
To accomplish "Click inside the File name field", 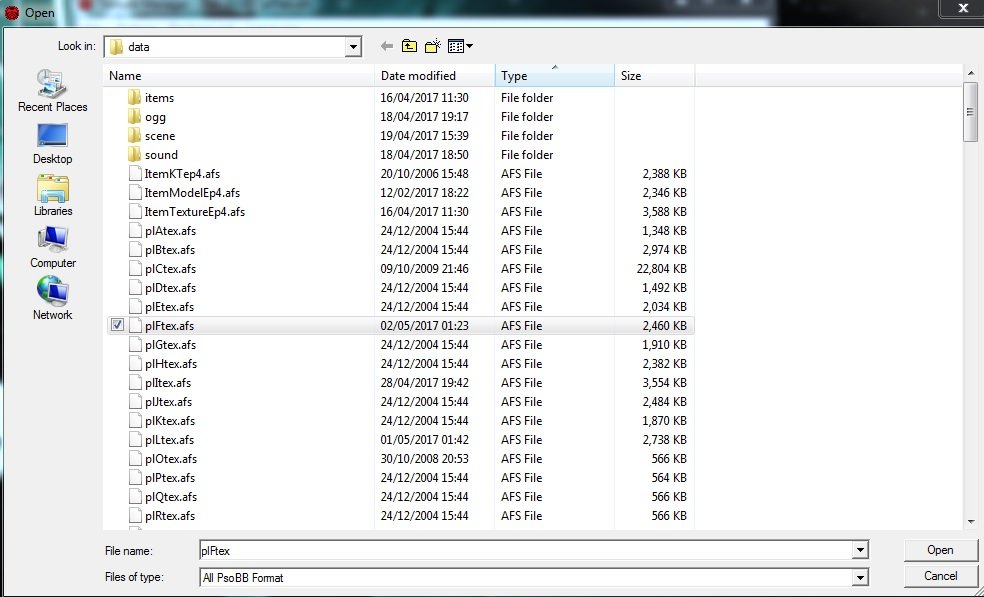I will 525,551.
